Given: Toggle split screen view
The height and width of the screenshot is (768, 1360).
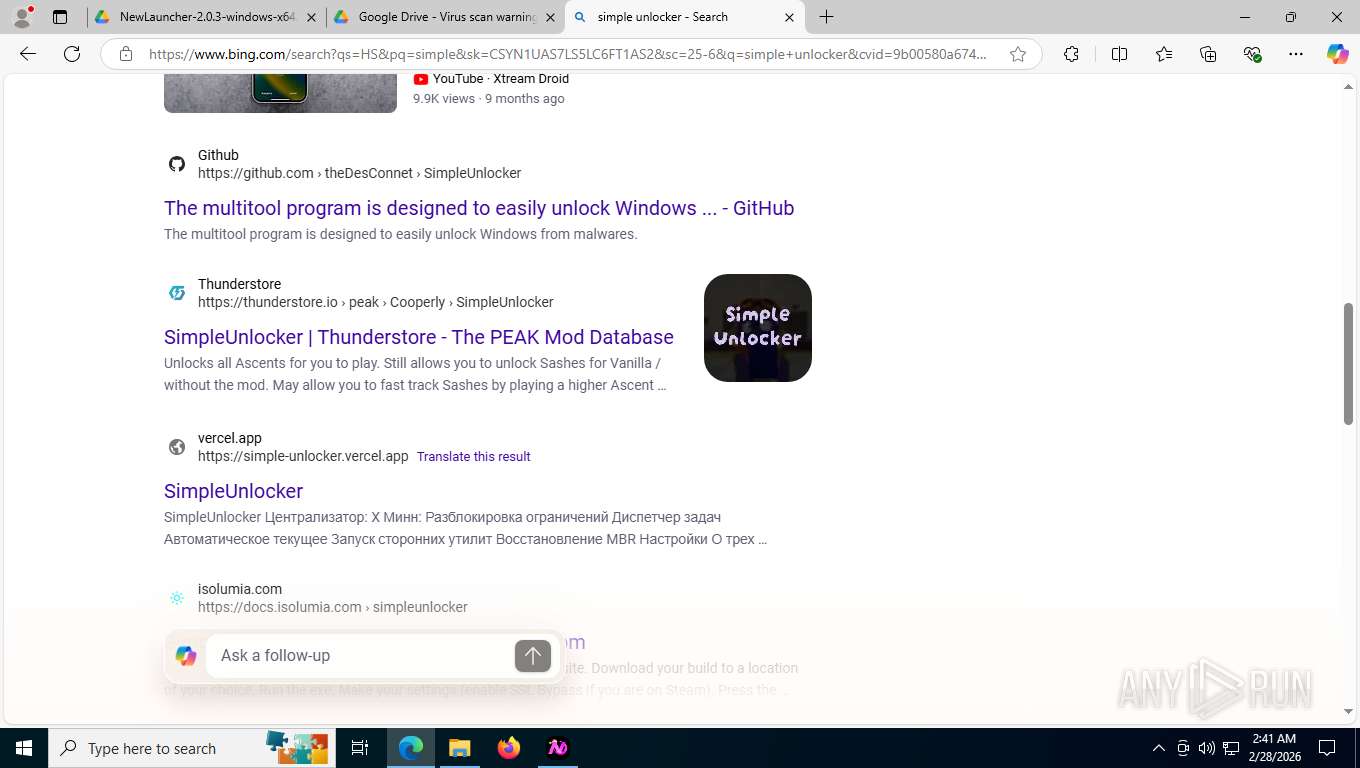Looking at the screenshot, I should [1120, 54].
